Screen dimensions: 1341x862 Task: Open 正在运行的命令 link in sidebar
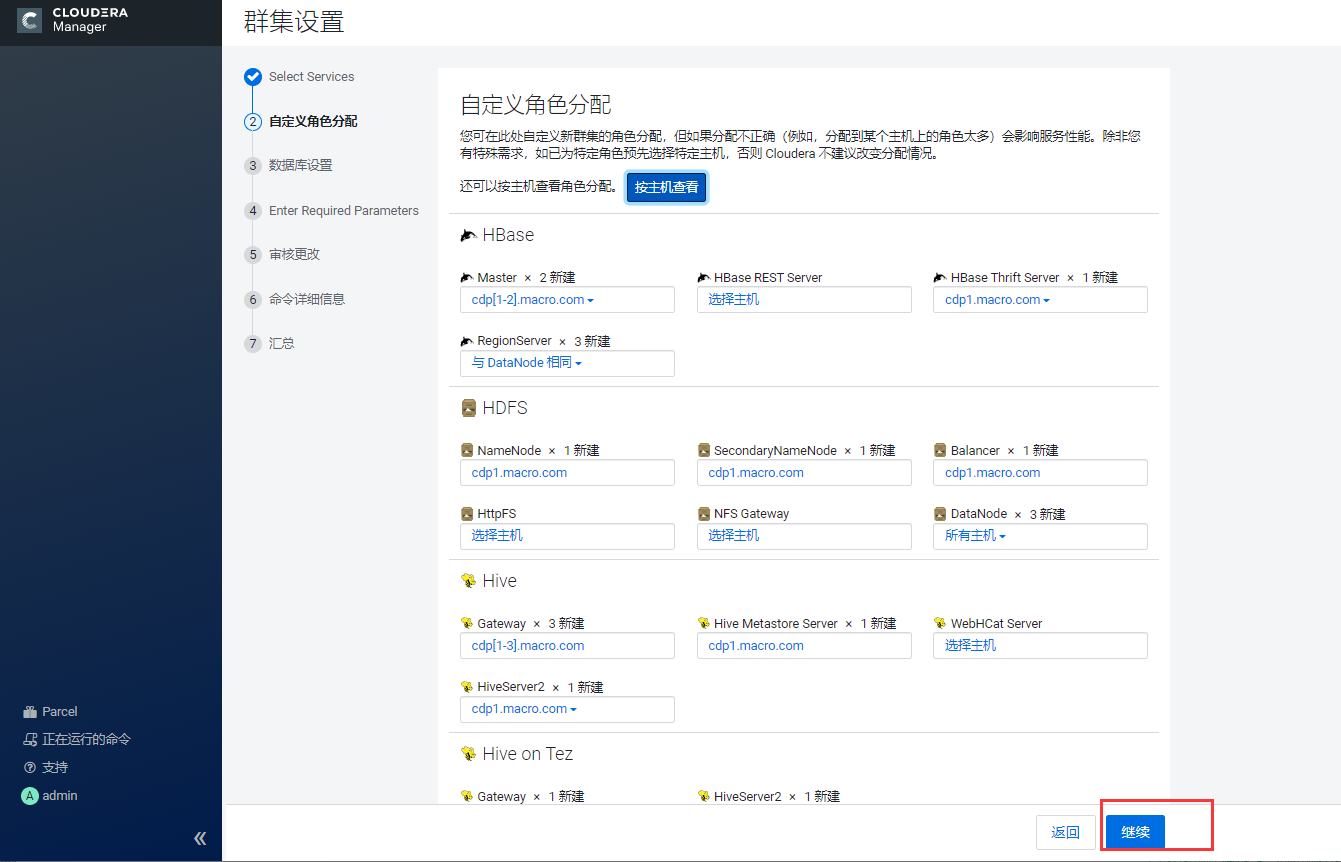click(x=86, y=740)
